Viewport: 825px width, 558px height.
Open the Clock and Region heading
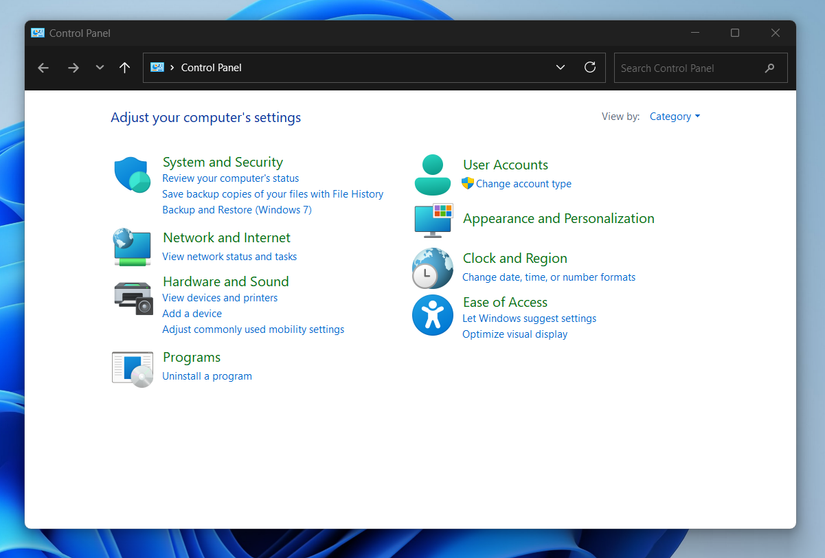pos(515,258)
